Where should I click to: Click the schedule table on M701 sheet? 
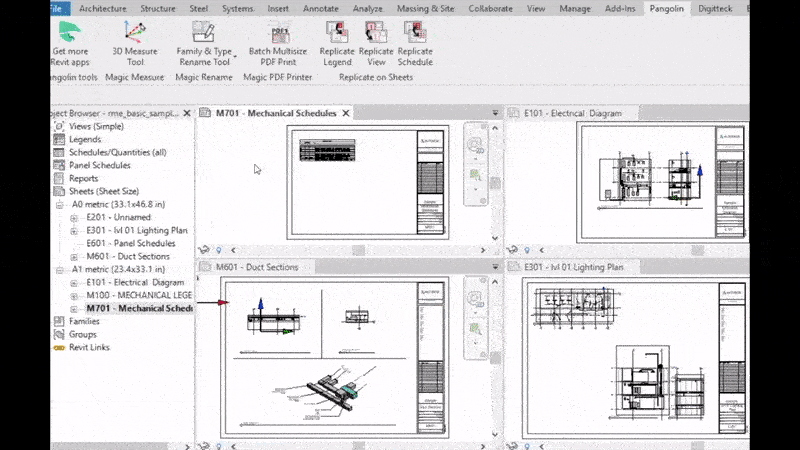pyautogui.click(x=327, y=150)
